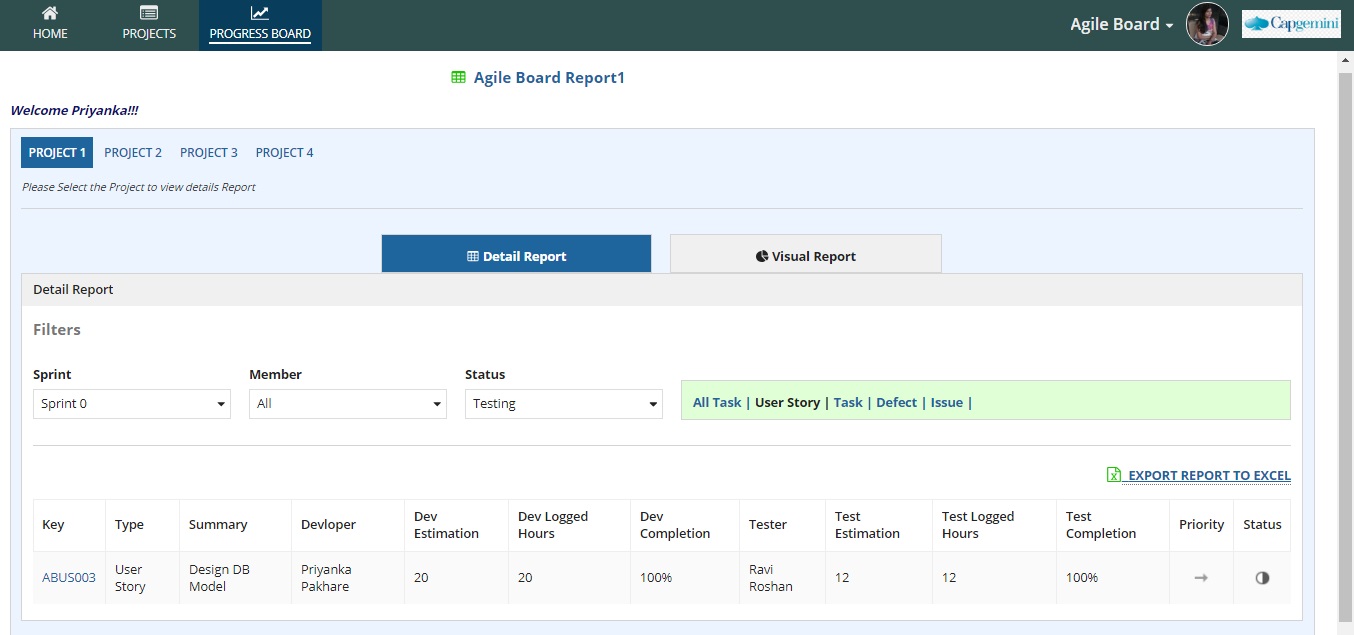The height and width of the screenshot is (635, 1354).
Task: Filter by Defect using its link
Action: (896, 402)
